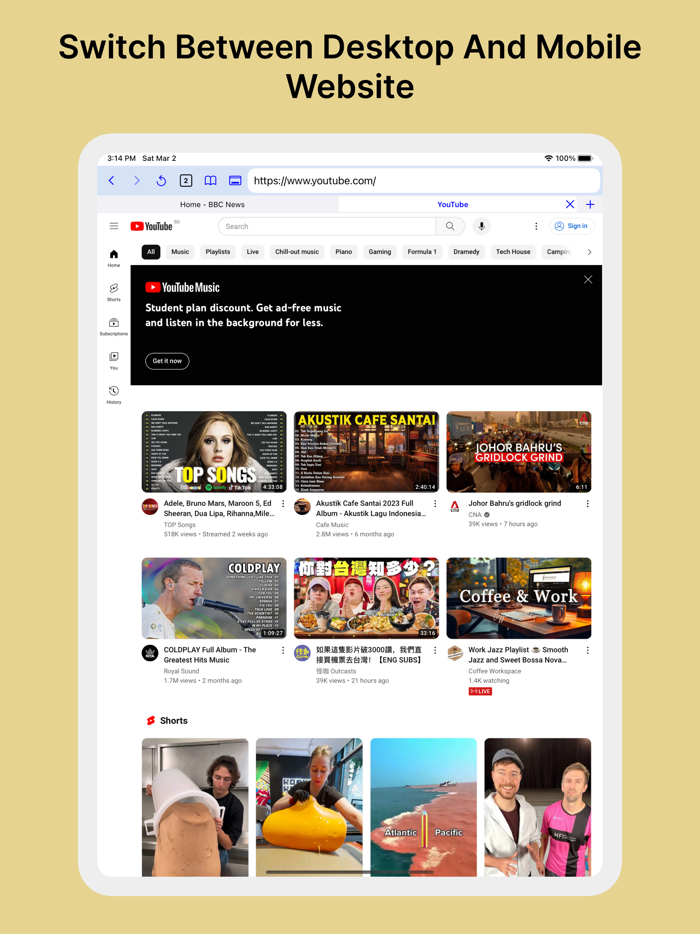The image size is (700, 934).
Task: Select the All filter chip
Action: [151, 252]
